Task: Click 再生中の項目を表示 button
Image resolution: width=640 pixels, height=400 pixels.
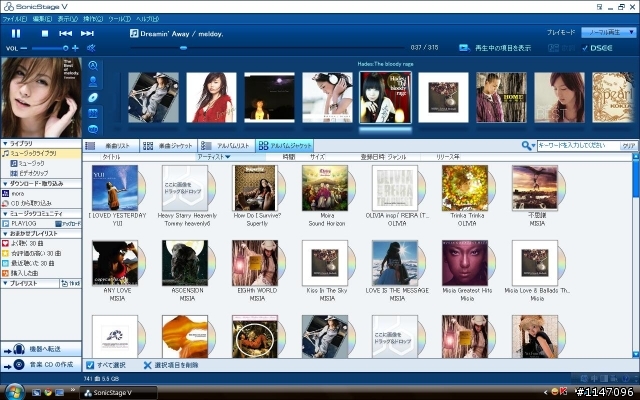Action: (x=495, y=48)
